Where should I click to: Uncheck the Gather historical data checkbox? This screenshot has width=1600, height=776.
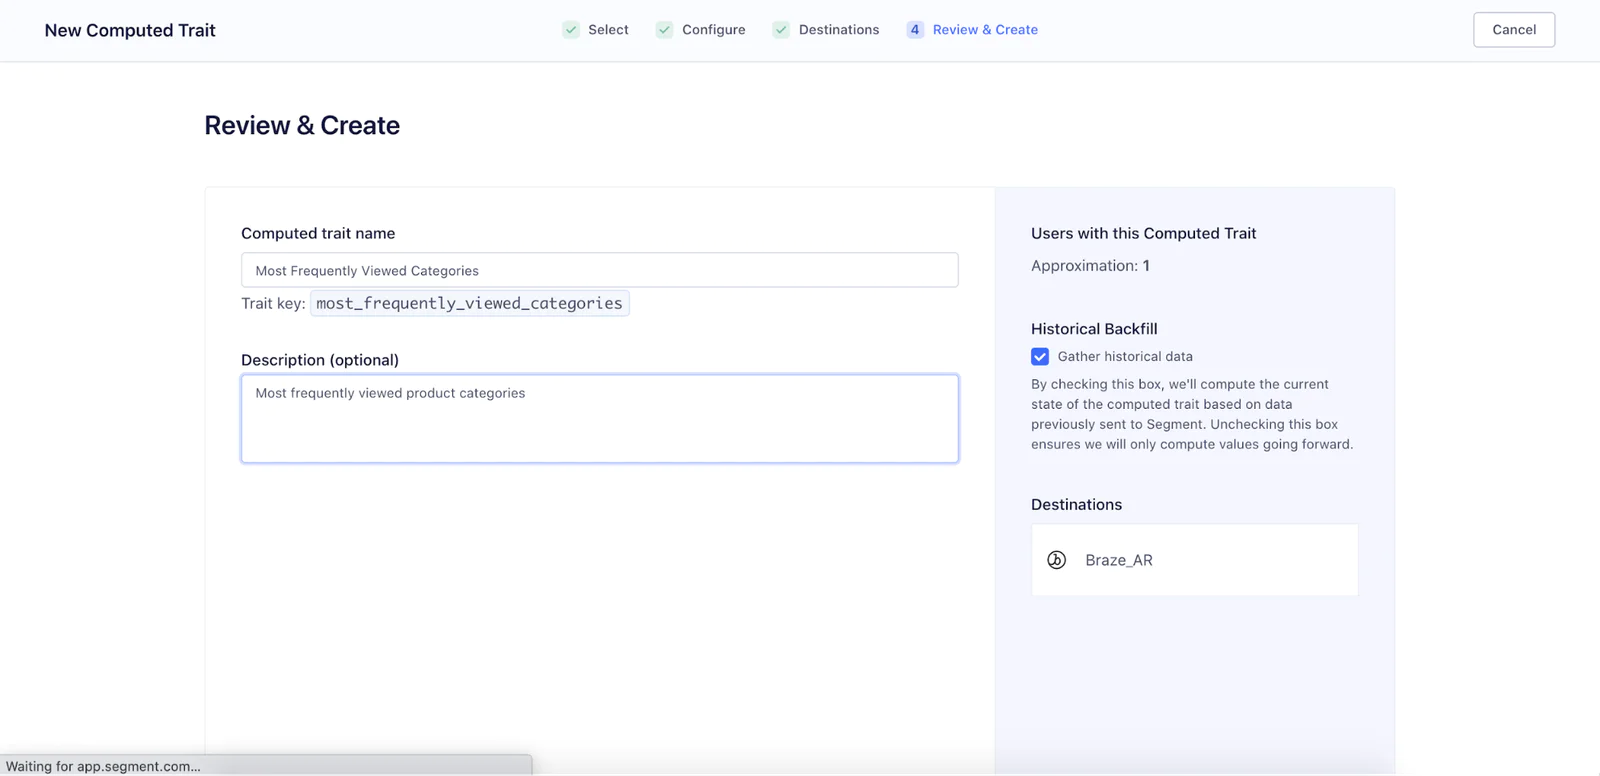[1040, 357]
